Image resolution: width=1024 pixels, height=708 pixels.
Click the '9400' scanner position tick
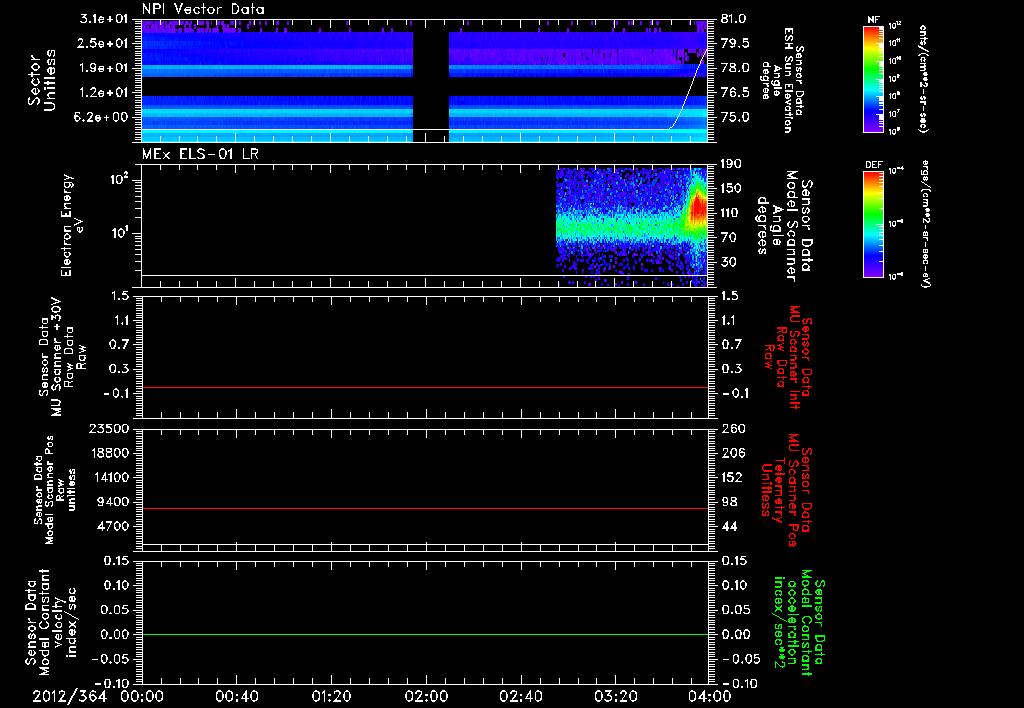pyautogui.click(x=114, y=502)
